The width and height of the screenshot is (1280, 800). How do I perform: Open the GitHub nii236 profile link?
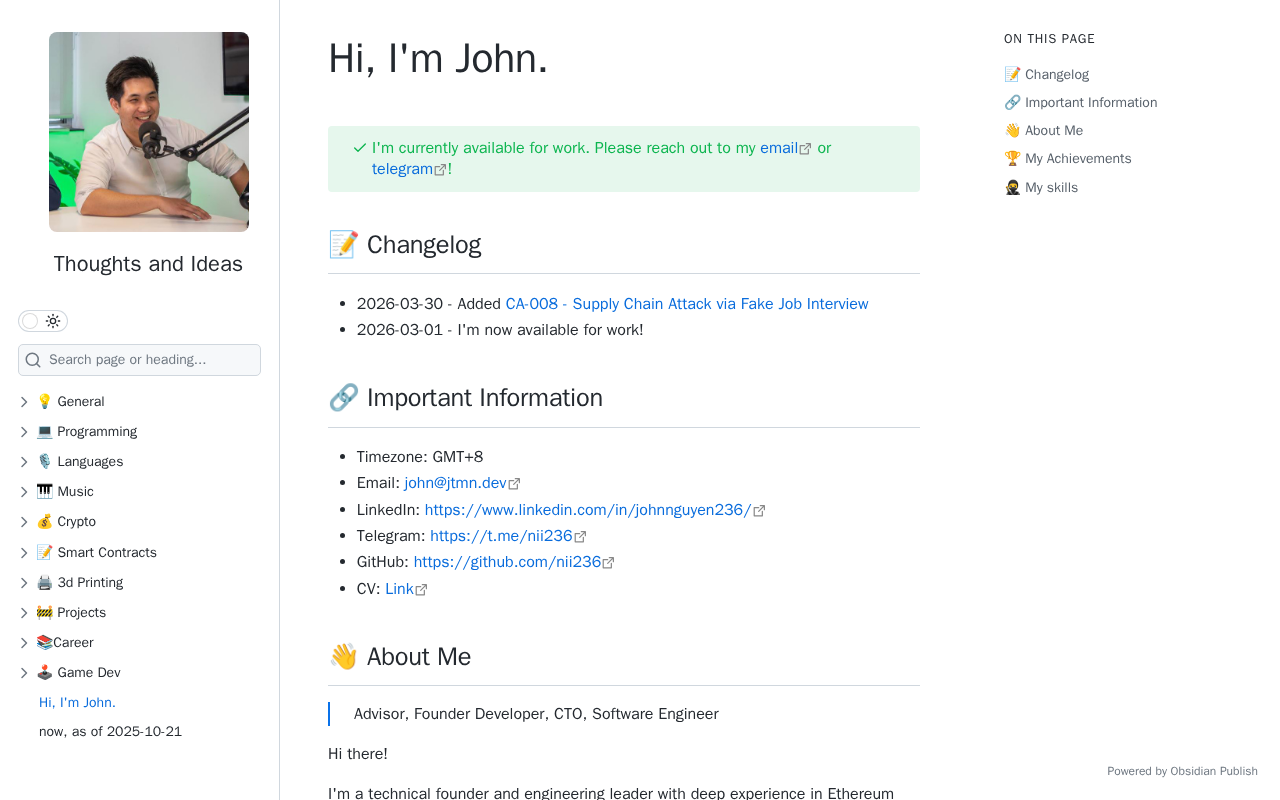tap(507, 562)
